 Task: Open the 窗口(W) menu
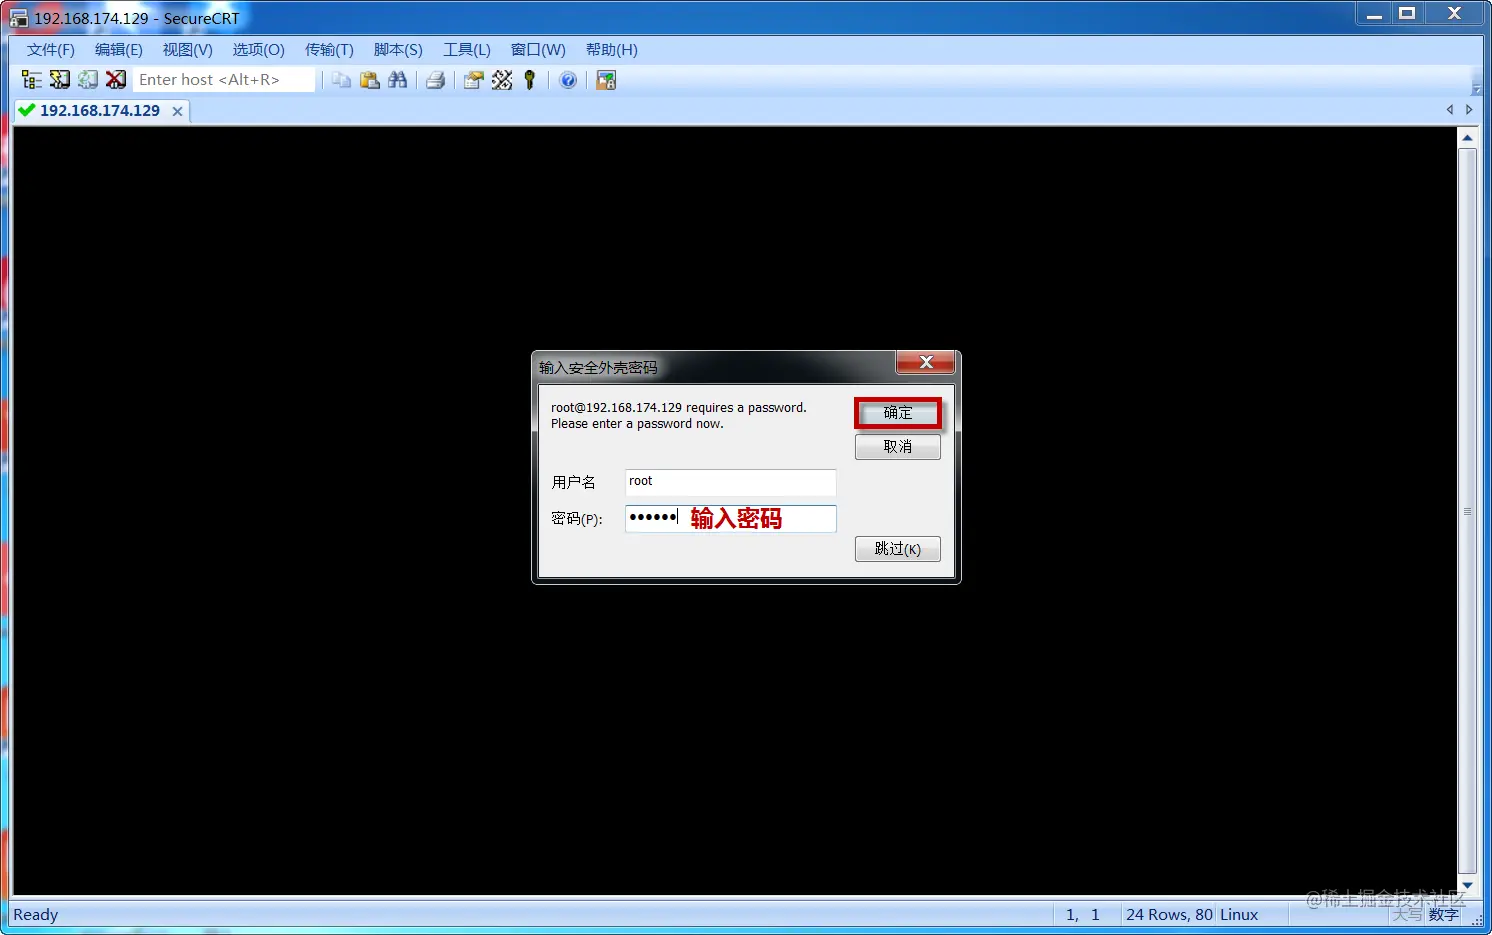click(538, 50)
